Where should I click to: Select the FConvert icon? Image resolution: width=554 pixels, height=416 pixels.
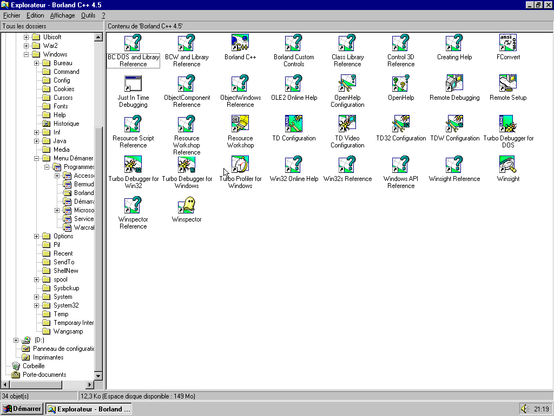point(508,43)
